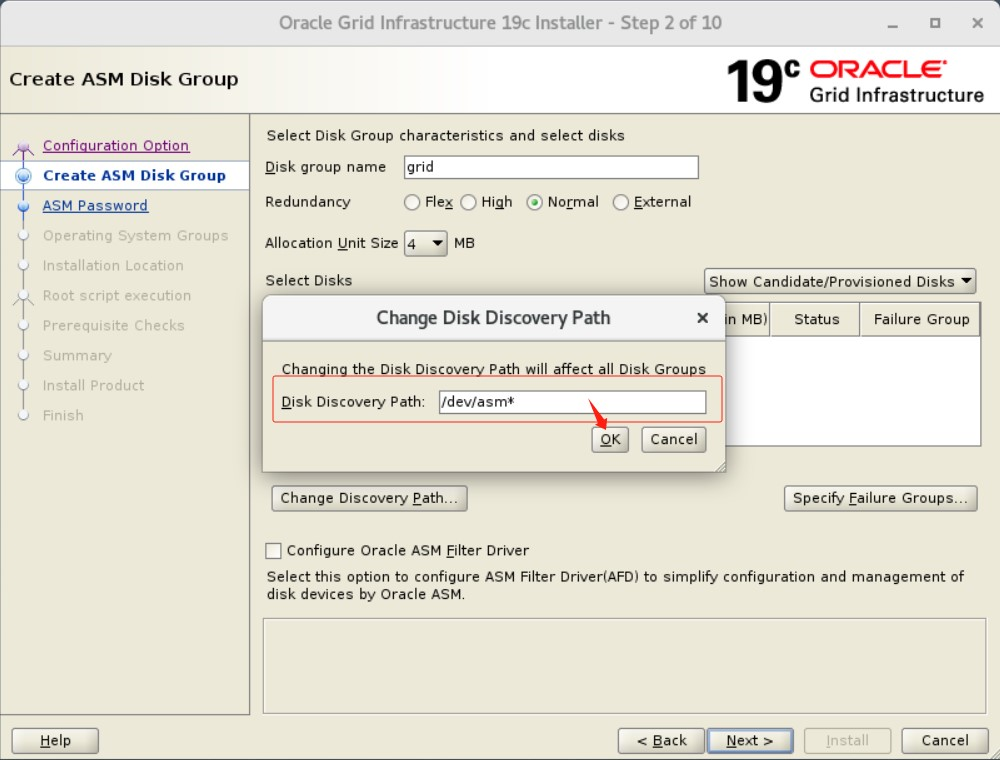Cancel the Change Disk Discovery Path dialog

[673, 439]
